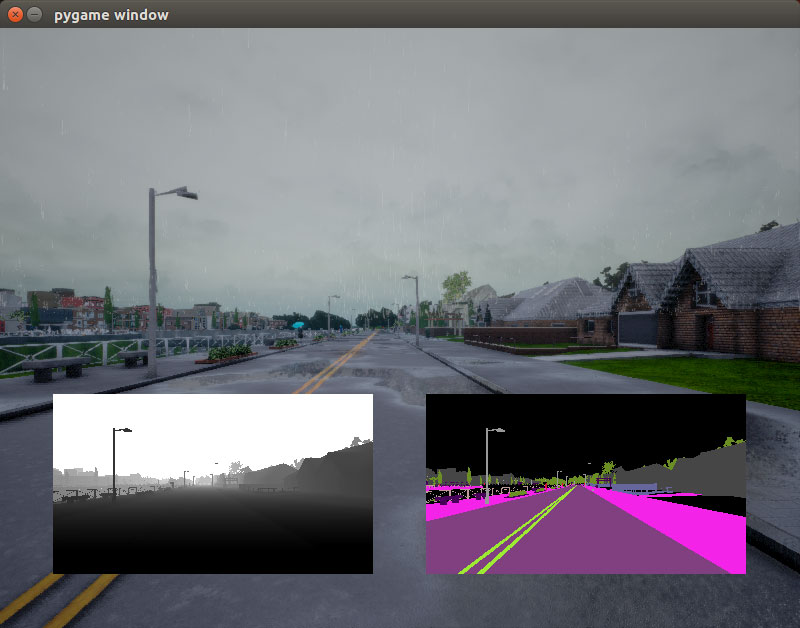The height and width of the screenshot is (628, 800).
Task: Click the white lamp post in segmentation view
Action: pyautogui.click(x=488, y=465)
